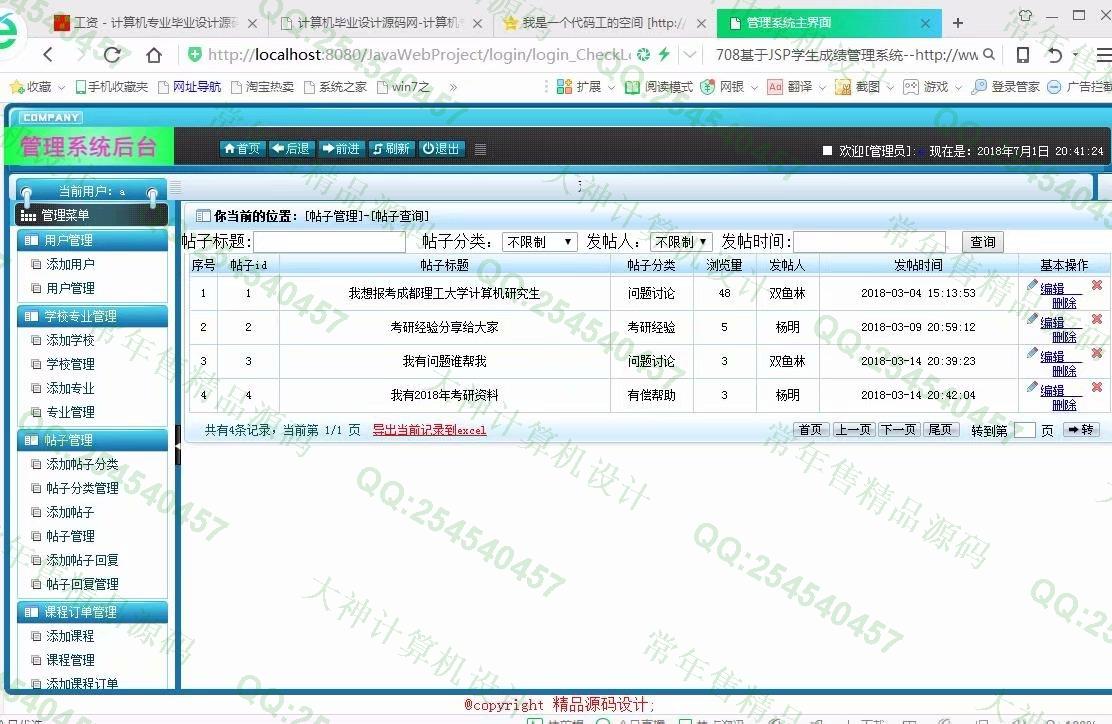Click the browser undo-close arrow icon
This screenshot has height=724, width=1112.
[x=1055, y=55]
